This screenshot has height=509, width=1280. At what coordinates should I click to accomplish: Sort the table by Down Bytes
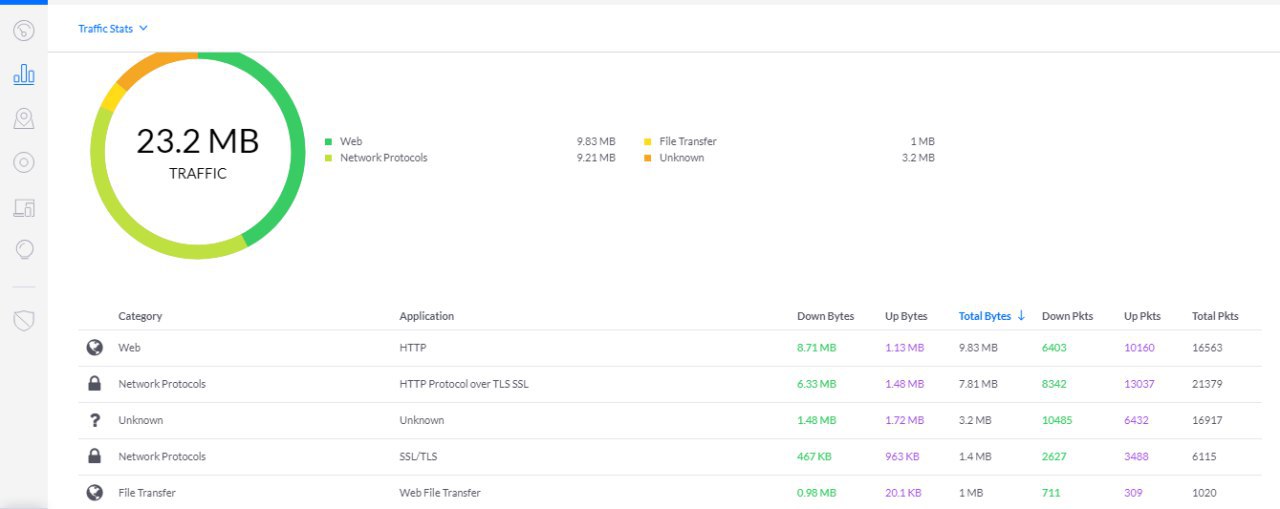pos(826,316)
